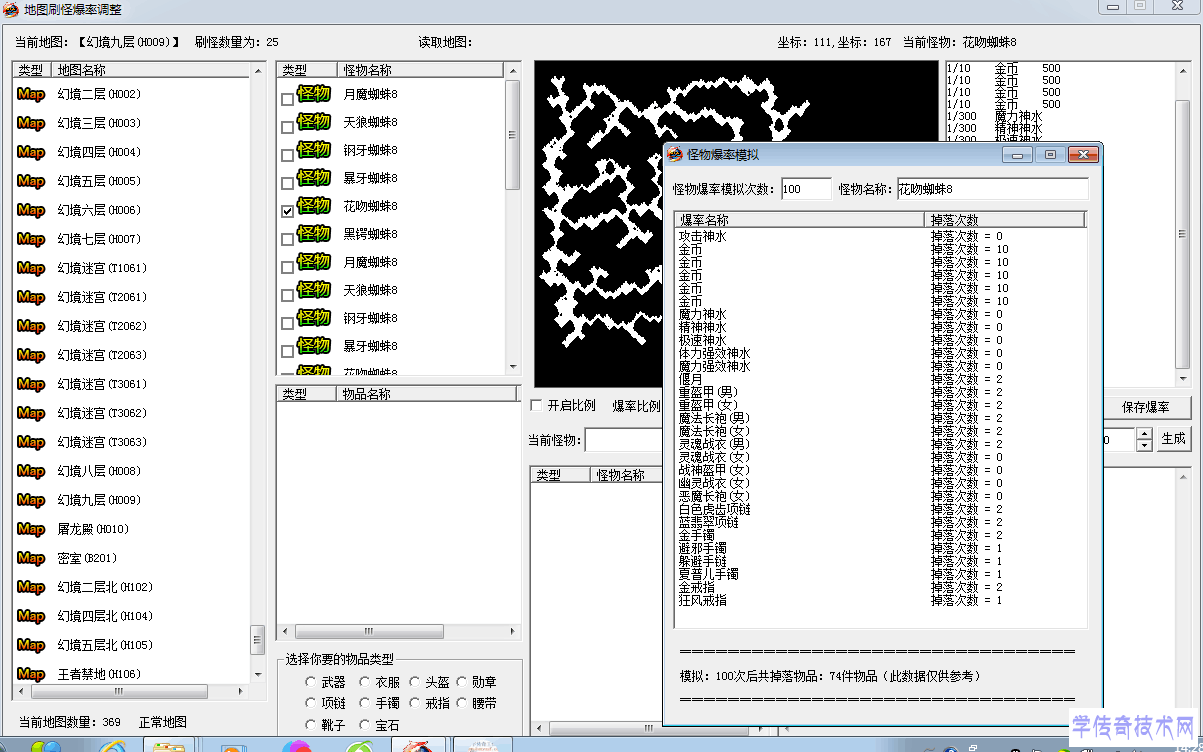
Task: Select the 武器 item type radio button
Action: 312,682
